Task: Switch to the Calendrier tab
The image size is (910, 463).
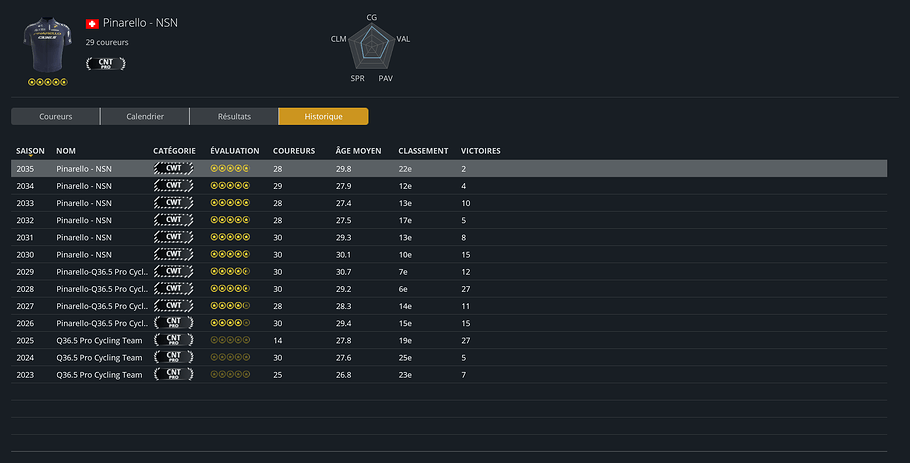Action: pyautogui.click(x=145, y=117)
